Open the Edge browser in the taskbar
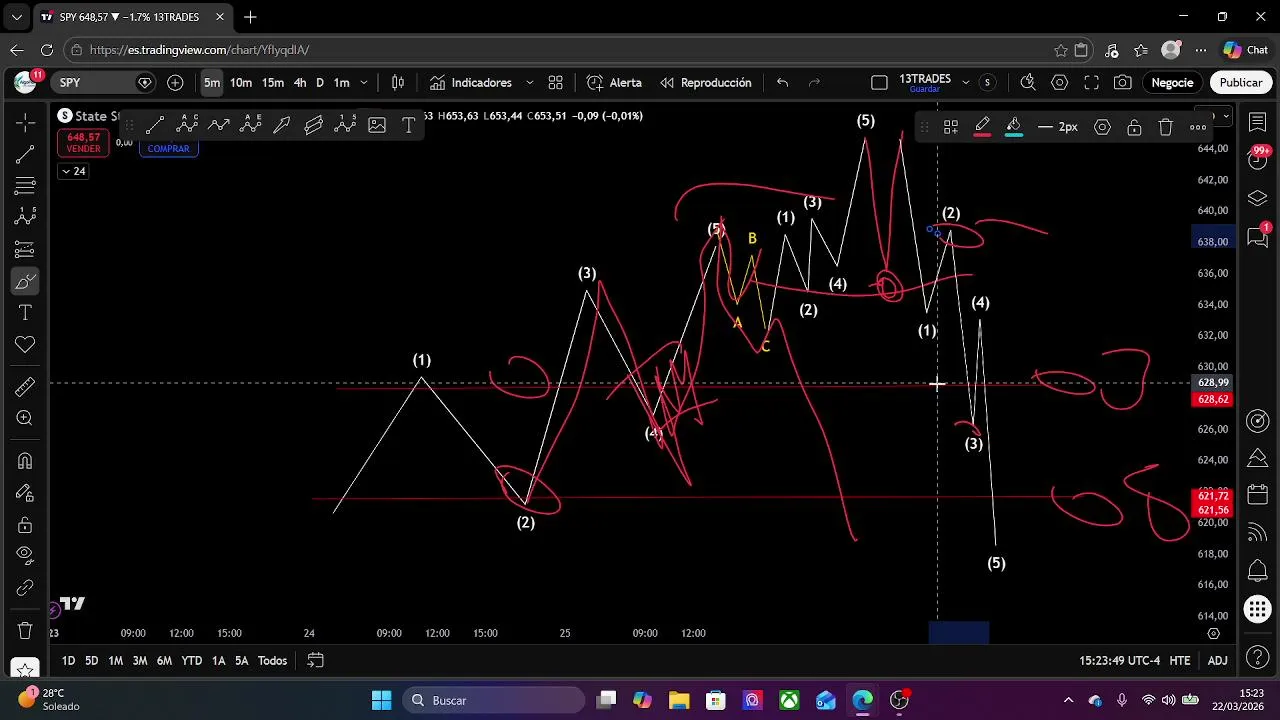This screenshot has height=720, width=1280. (x=862, y=701)
